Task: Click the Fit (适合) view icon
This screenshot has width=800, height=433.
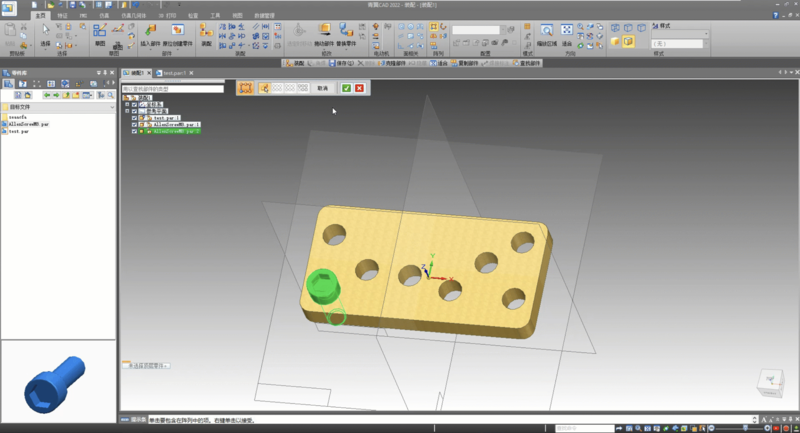Action: click(567, 31)
